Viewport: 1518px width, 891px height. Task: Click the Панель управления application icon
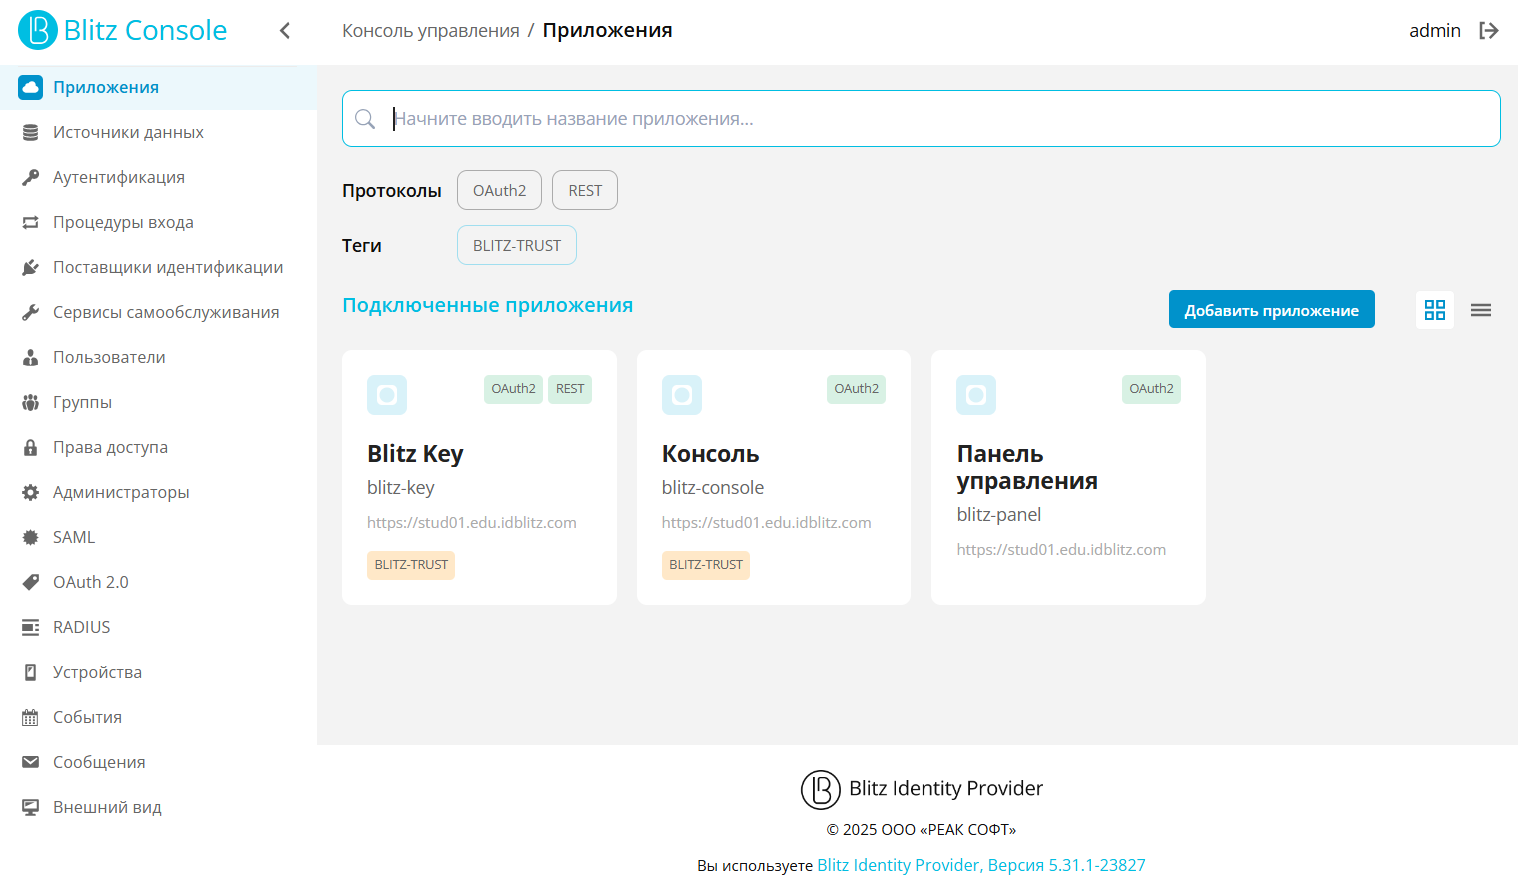click(x=976, y=395)
